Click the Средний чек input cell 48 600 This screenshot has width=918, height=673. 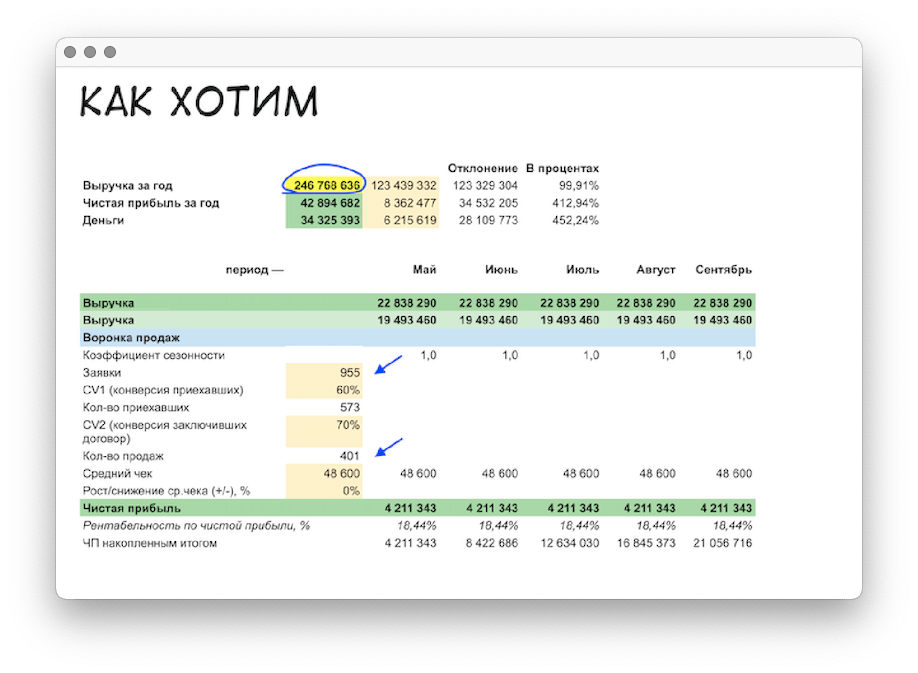click(x=325, y=473)
